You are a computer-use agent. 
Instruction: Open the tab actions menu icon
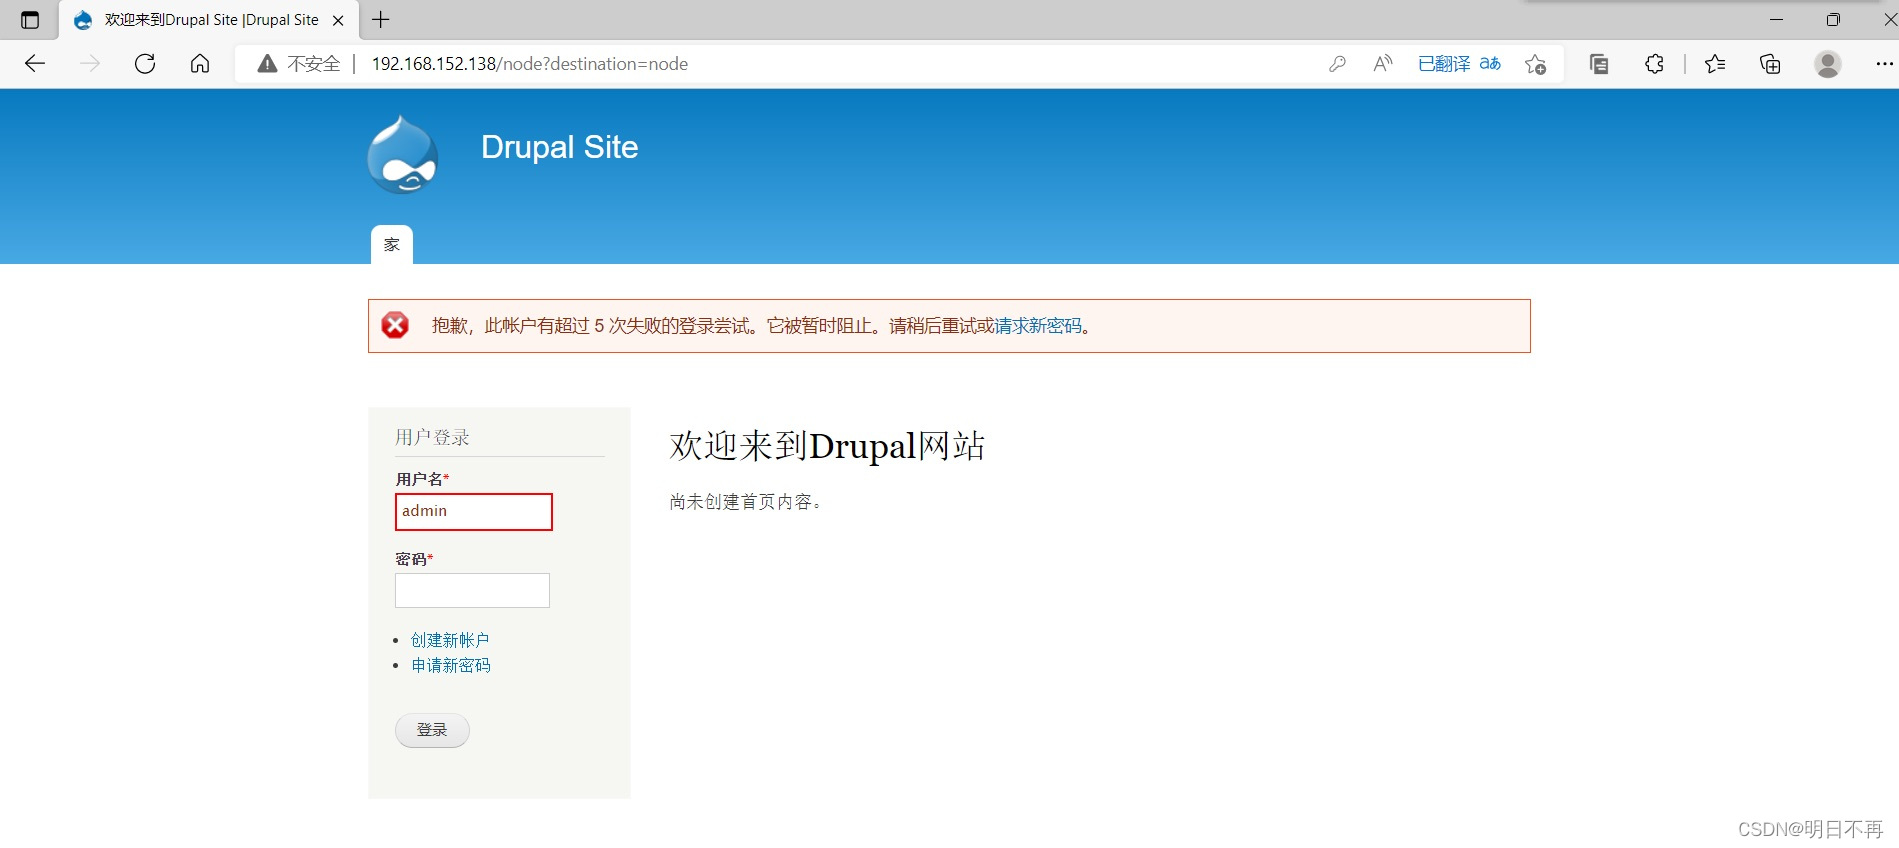click(30, 20)
